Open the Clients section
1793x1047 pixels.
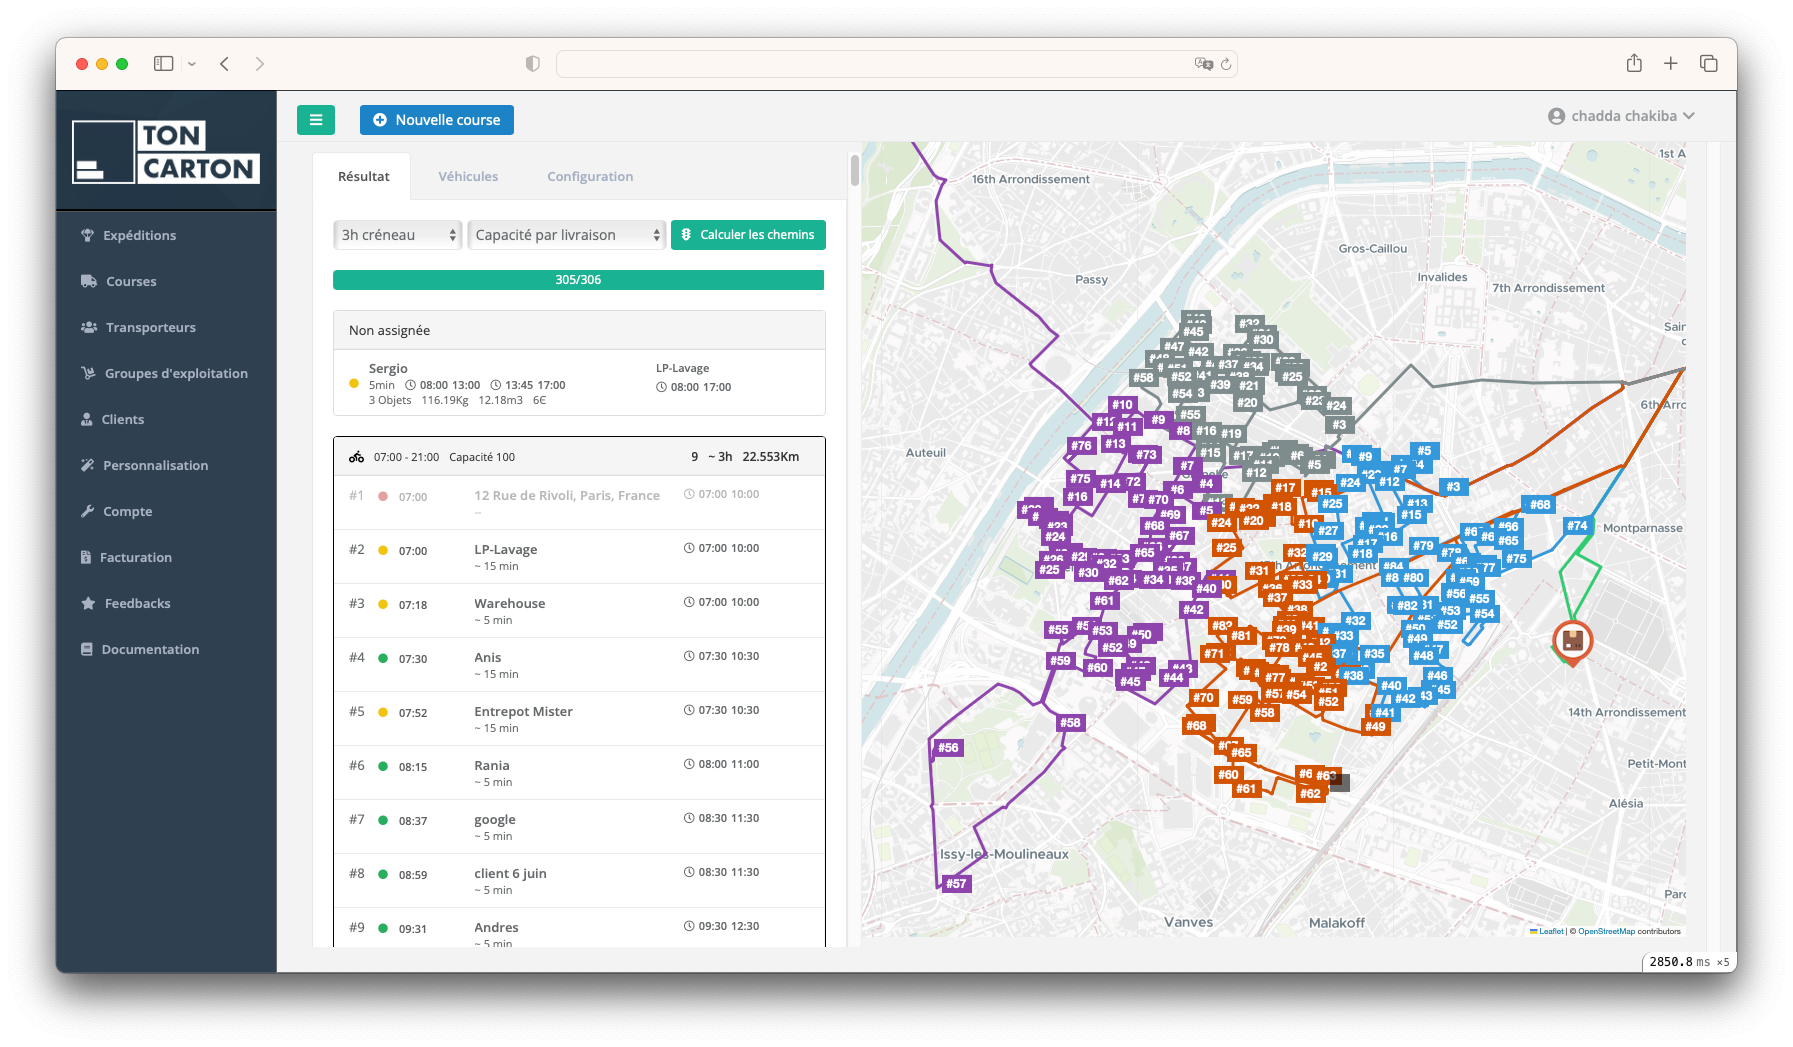coord(124,419)
